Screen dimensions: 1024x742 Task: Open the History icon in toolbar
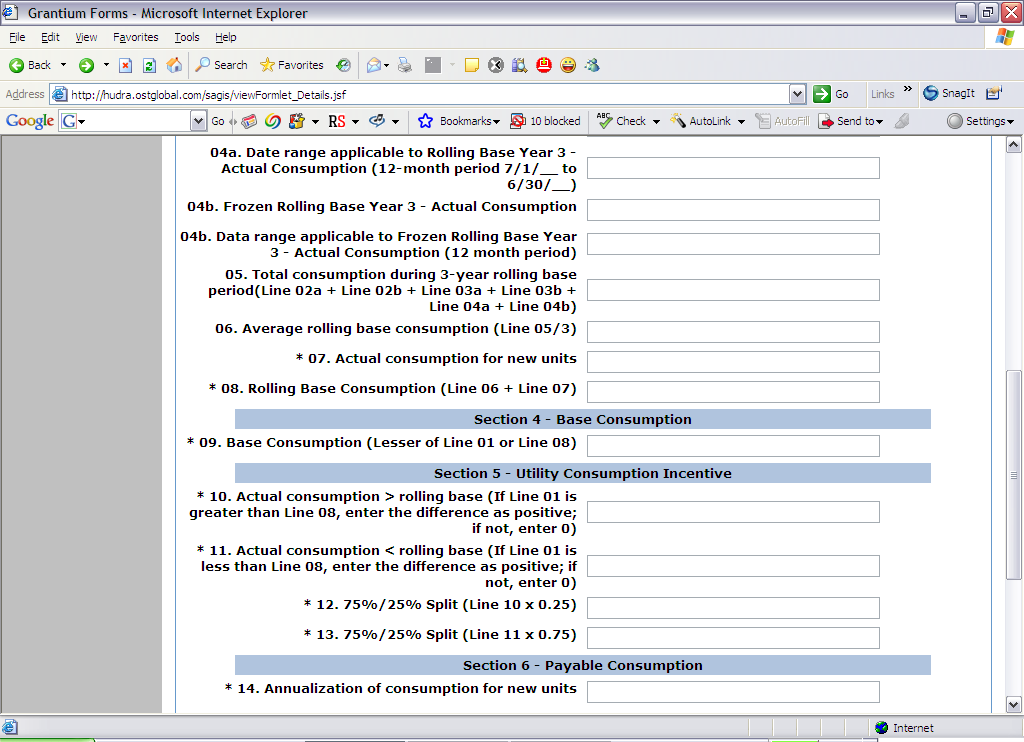coord(343,65)
